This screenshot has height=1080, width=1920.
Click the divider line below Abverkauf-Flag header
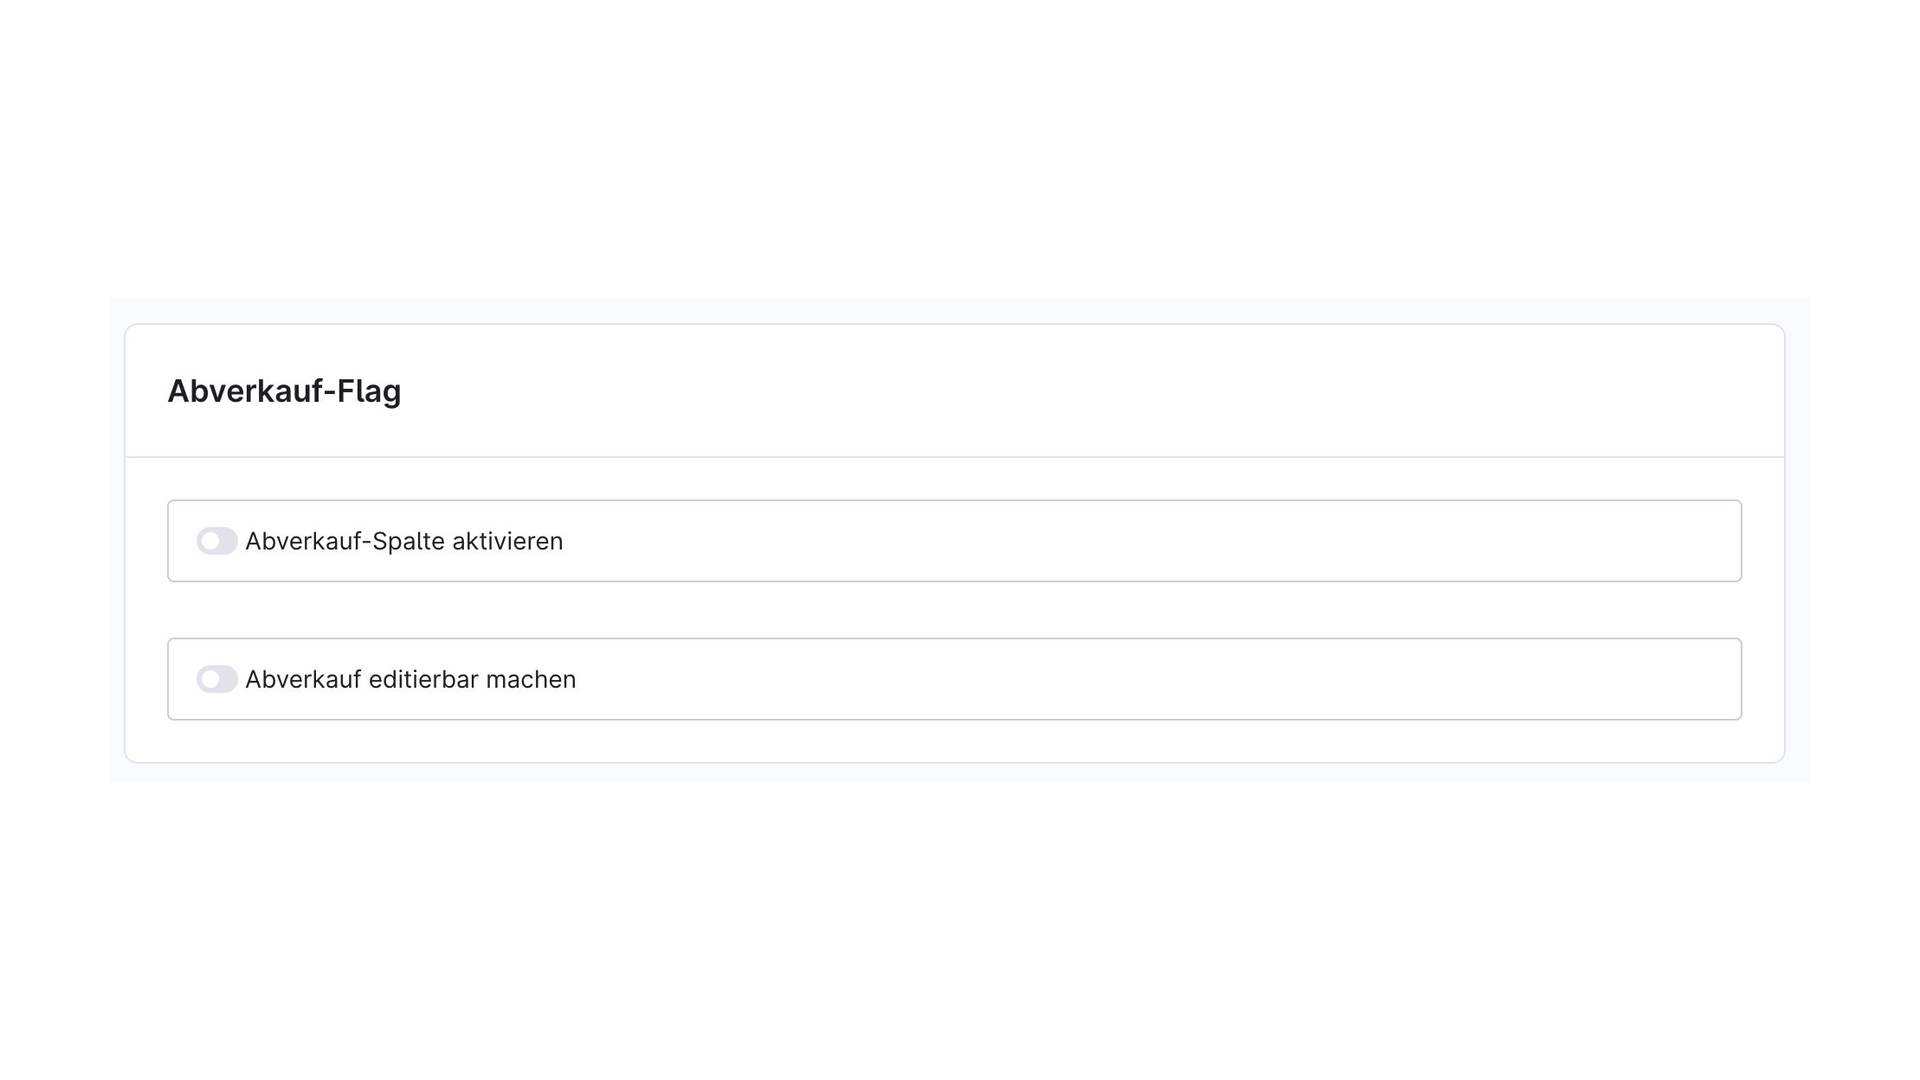(954, 457)
